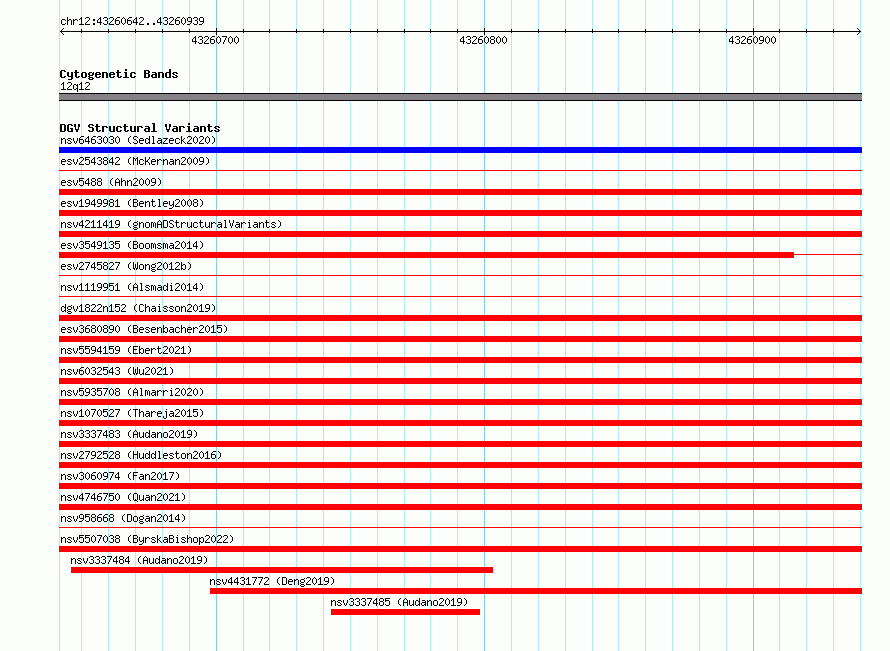Image resolution: width=890 pixels, height=651 pixels.
Task: Click the left arrow of the ruler
Action: 62,31
